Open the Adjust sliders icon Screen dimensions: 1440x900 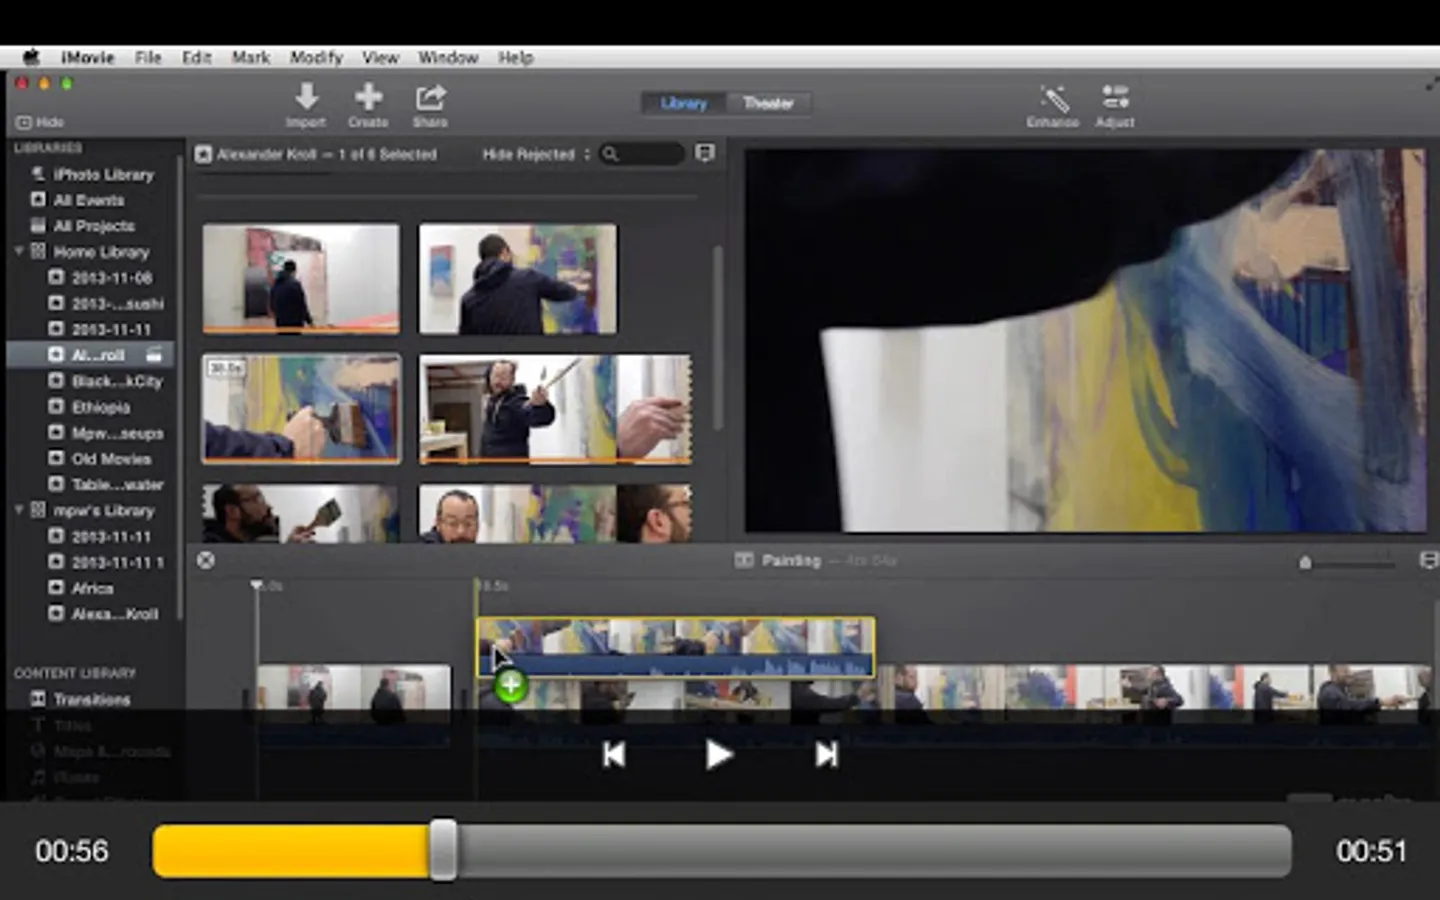(1115, 97)
